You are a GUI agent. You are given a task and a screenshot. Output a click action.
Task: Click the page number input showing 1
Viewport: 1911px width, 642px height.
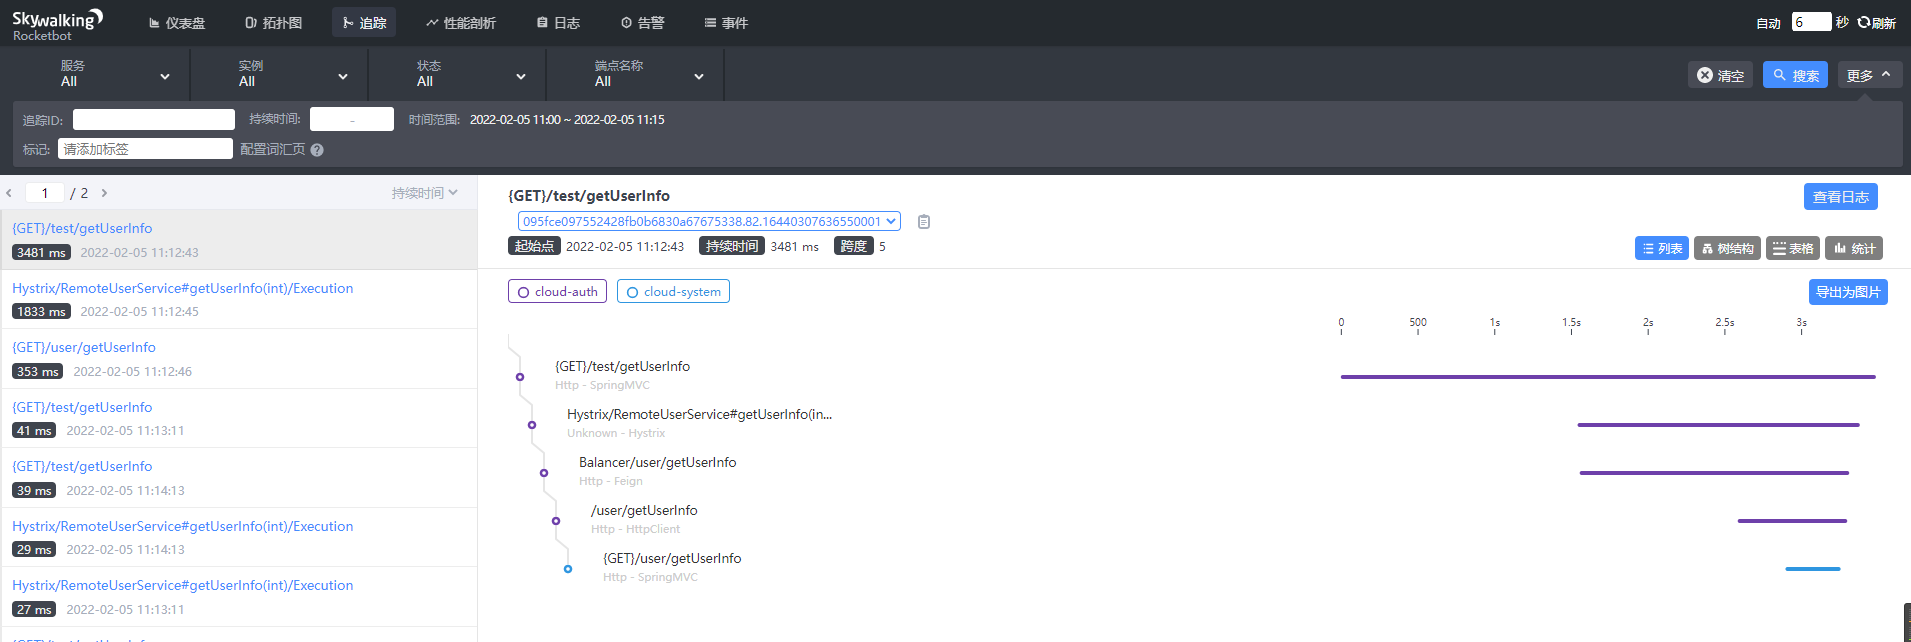tap(45, 193)
